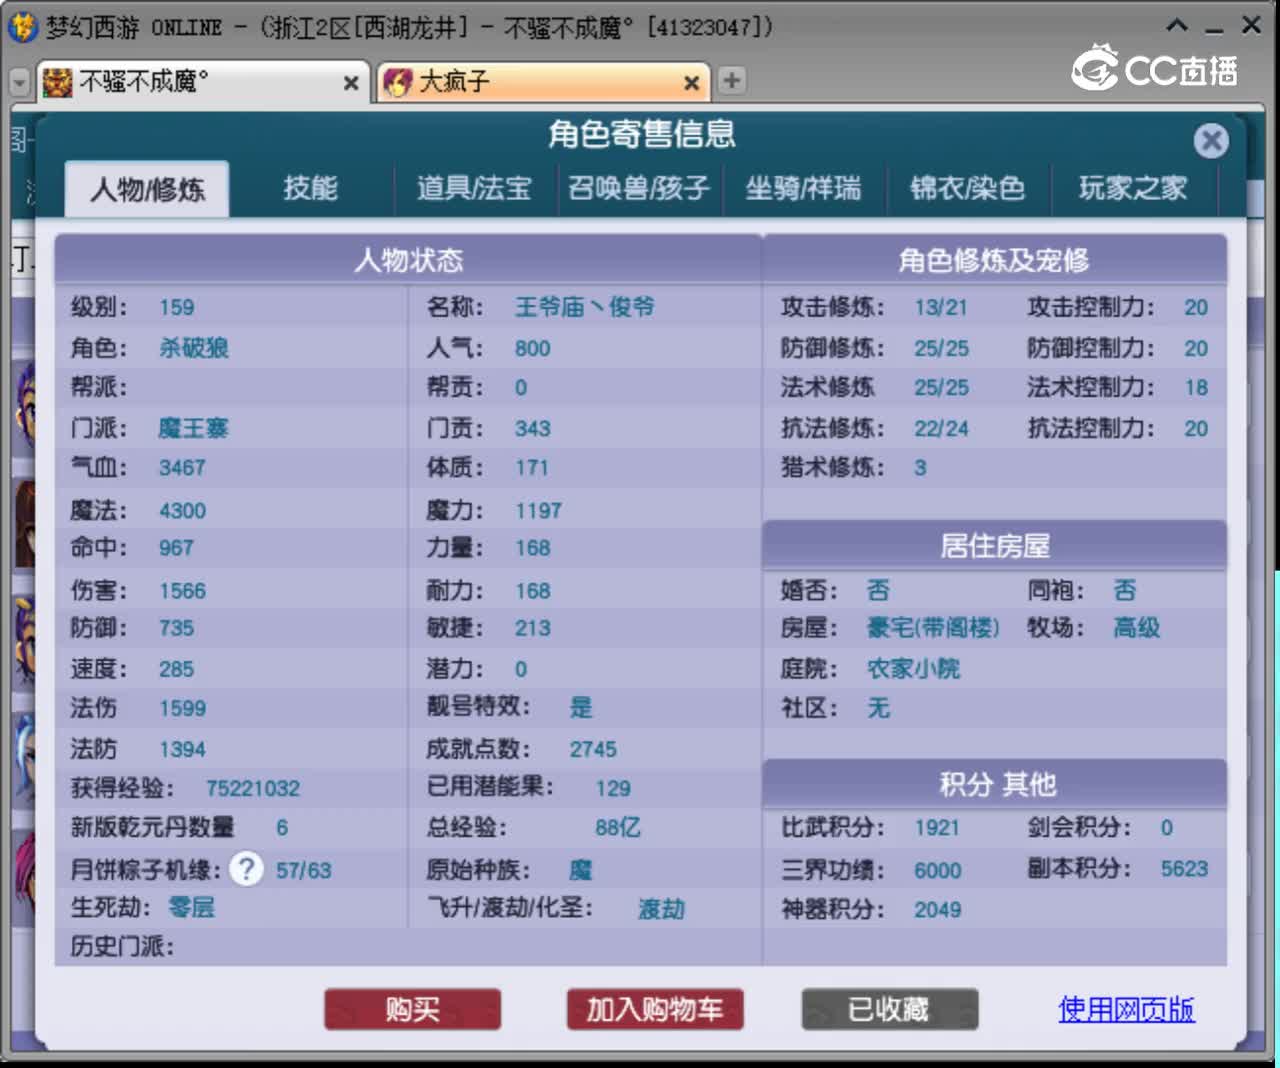This screenshot has height=1068, width=1280.
Task: Click the up-arrow collapse icon in title bar
Action: point(1178,26)
